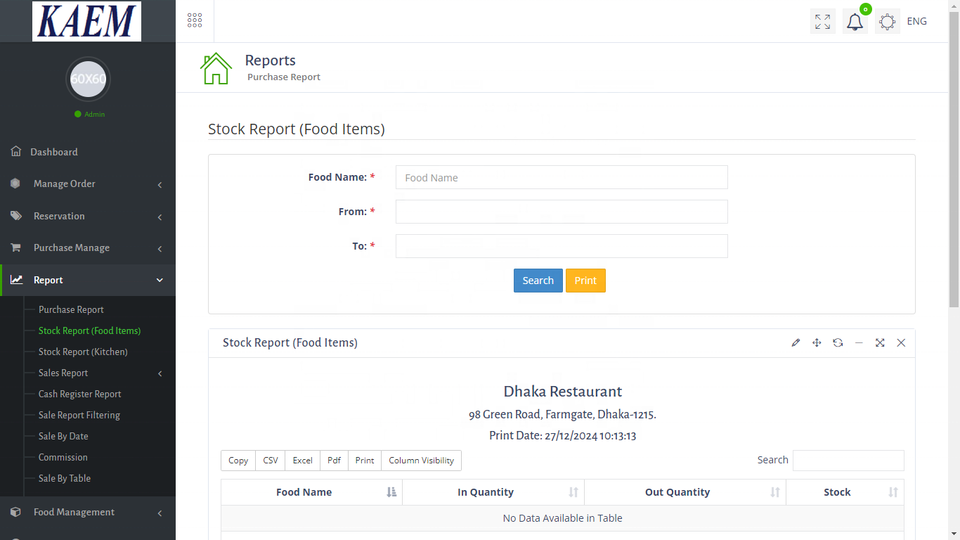
Task: Click the move icon on Stock Report panel
Action: [817, 343]
